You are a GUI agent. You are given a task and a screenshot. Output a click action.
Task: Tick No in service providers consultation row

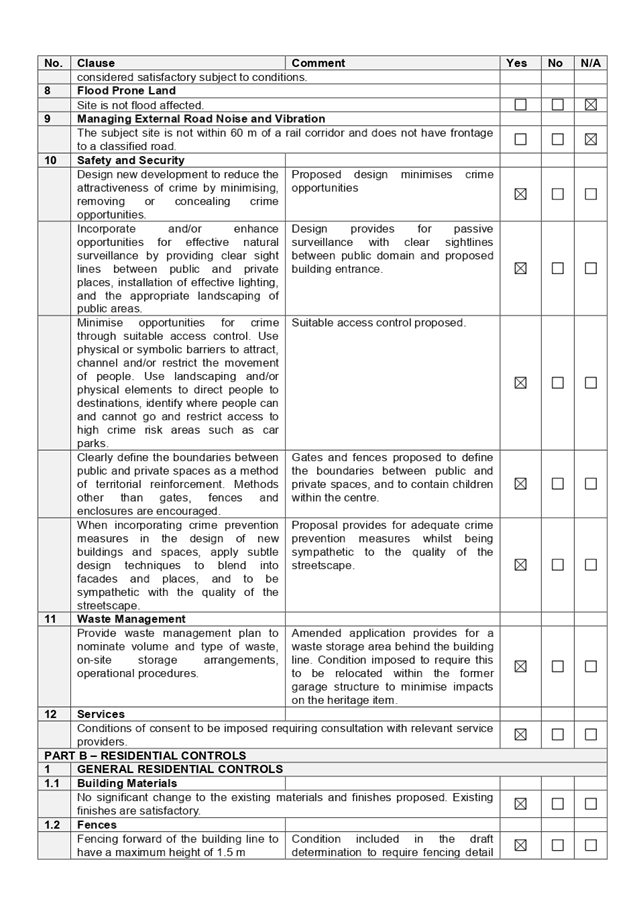click(557, 734)
